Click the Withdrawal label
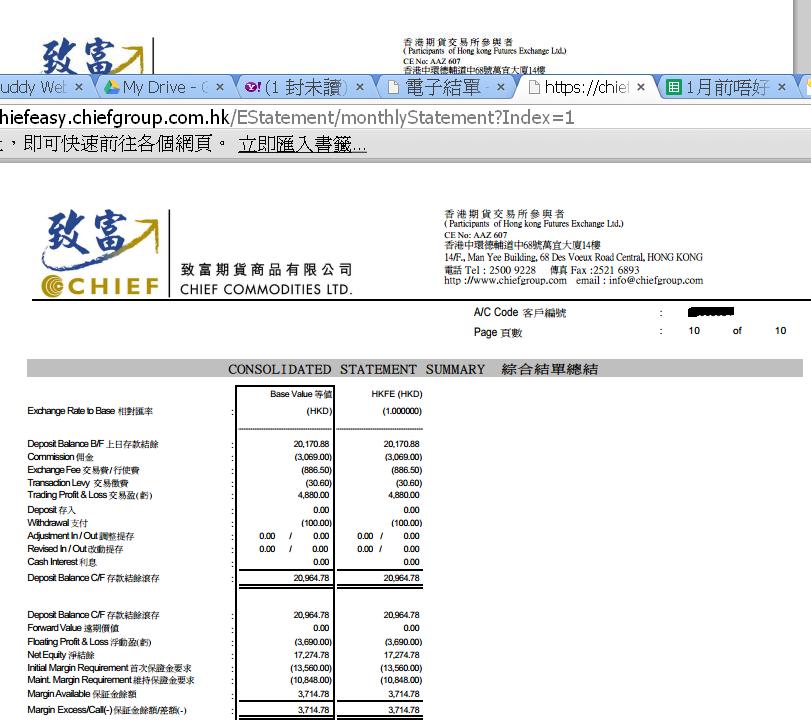Screen dimensions: 811x725 (57, 523)
